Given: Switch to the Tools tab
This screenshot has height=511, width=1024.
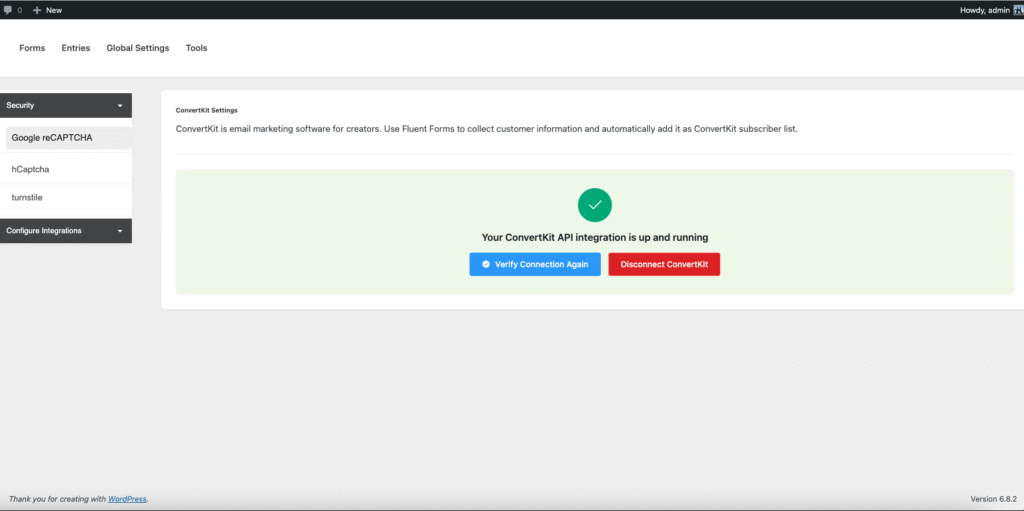Looking at the screenshot, I should (196, 48).
